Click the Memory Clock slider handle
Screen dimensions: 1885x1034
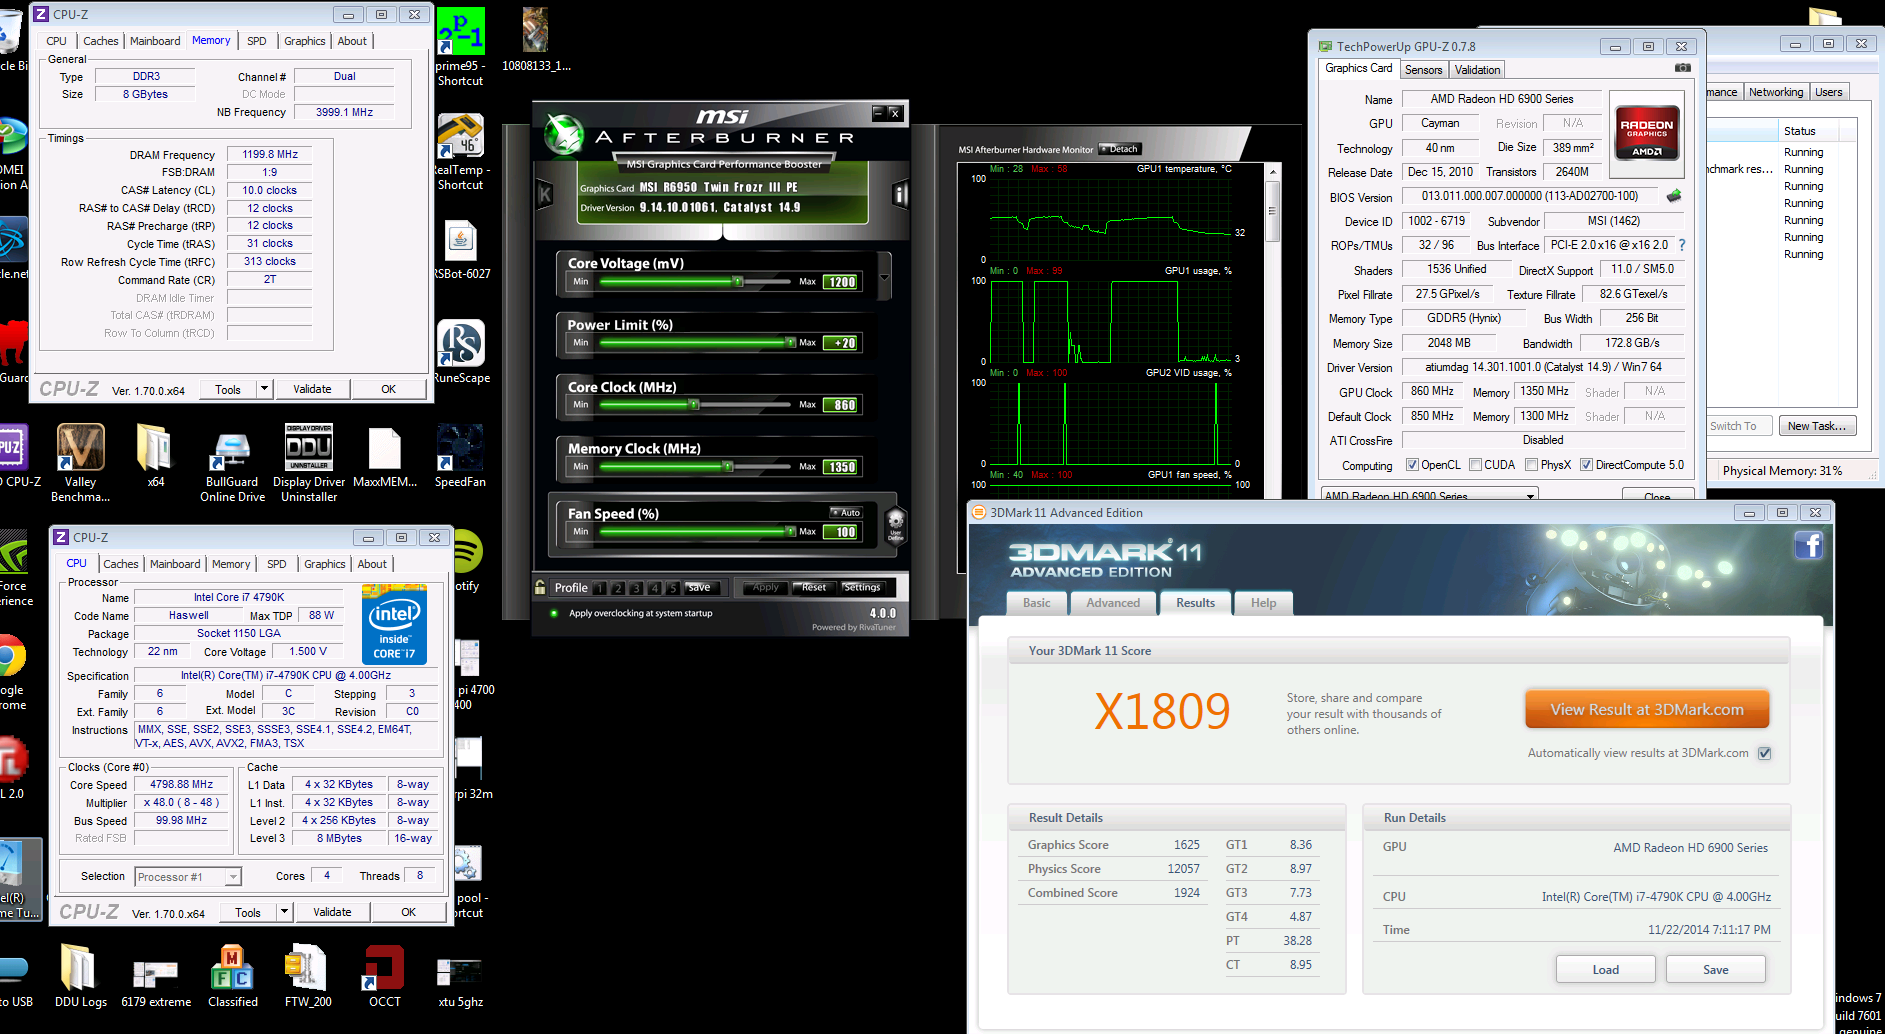(x=727, y=467)
